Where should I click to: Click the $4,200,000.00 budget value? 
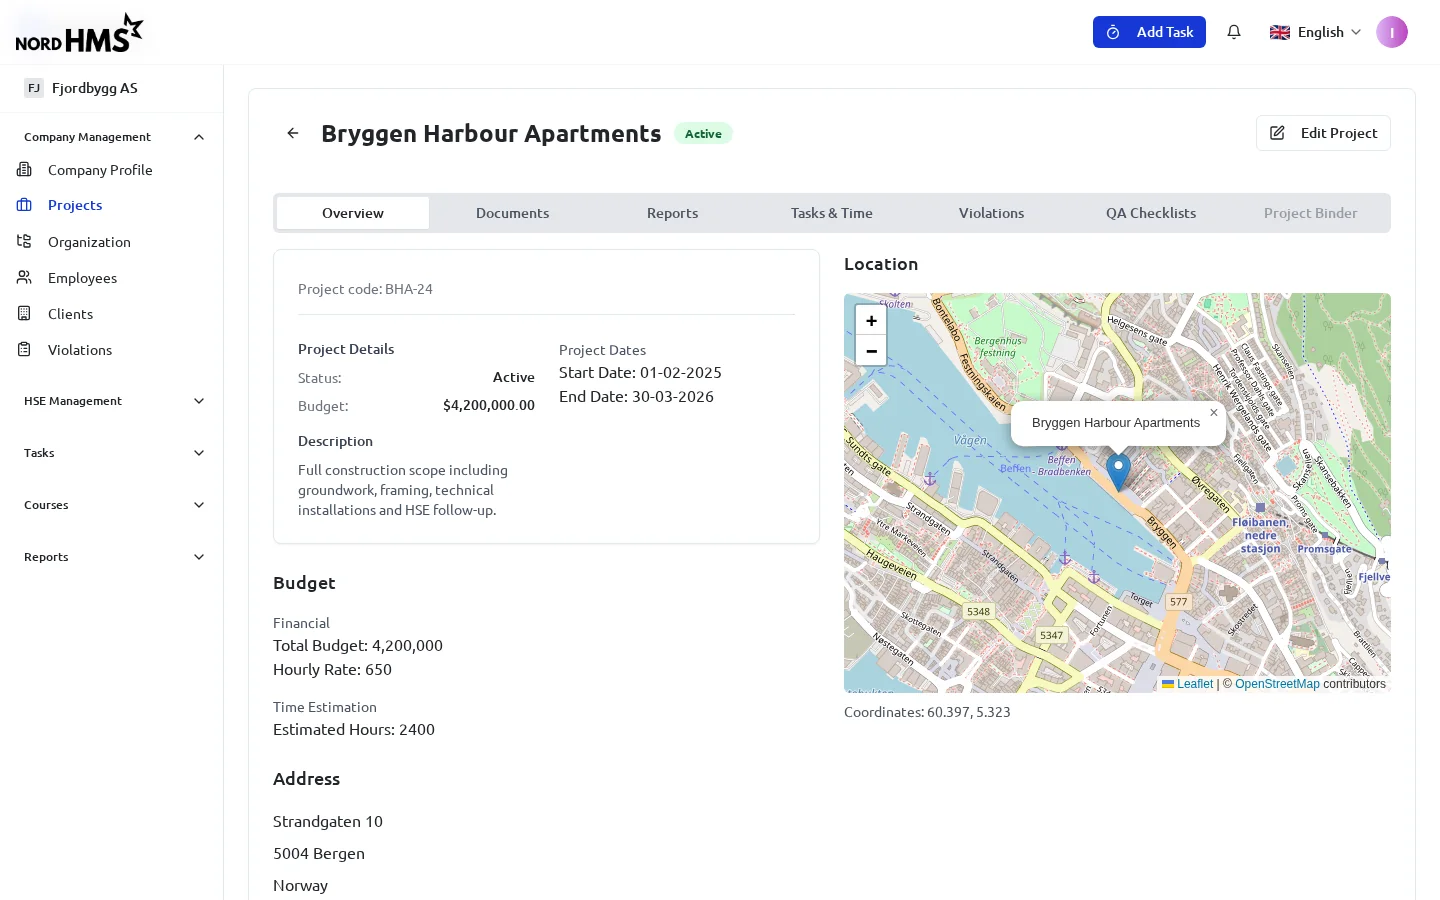489,405
